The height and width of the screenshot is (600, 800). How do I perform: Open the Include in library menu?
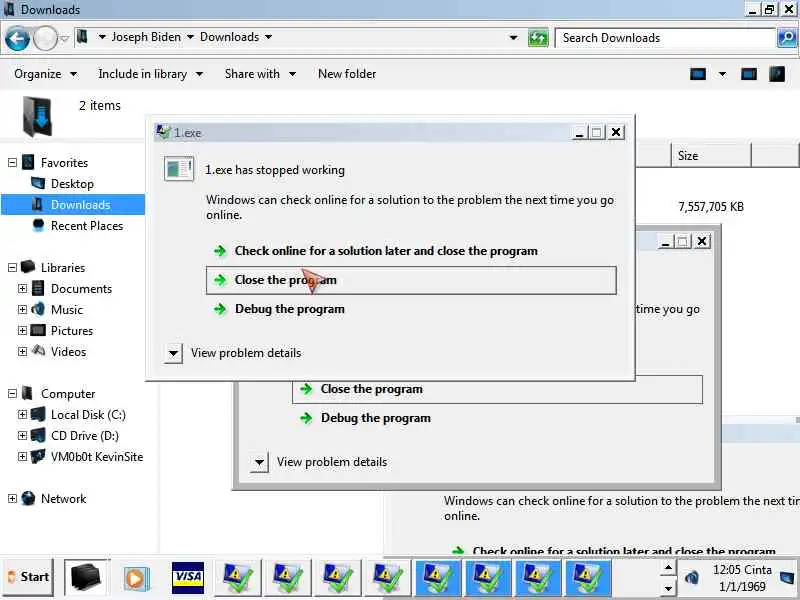click(151, 74)
